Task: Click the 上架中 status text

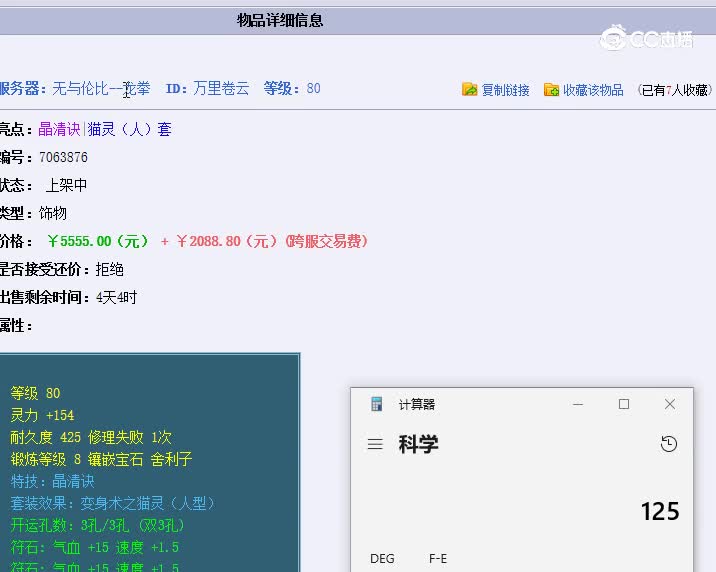Action: (66, 185)
